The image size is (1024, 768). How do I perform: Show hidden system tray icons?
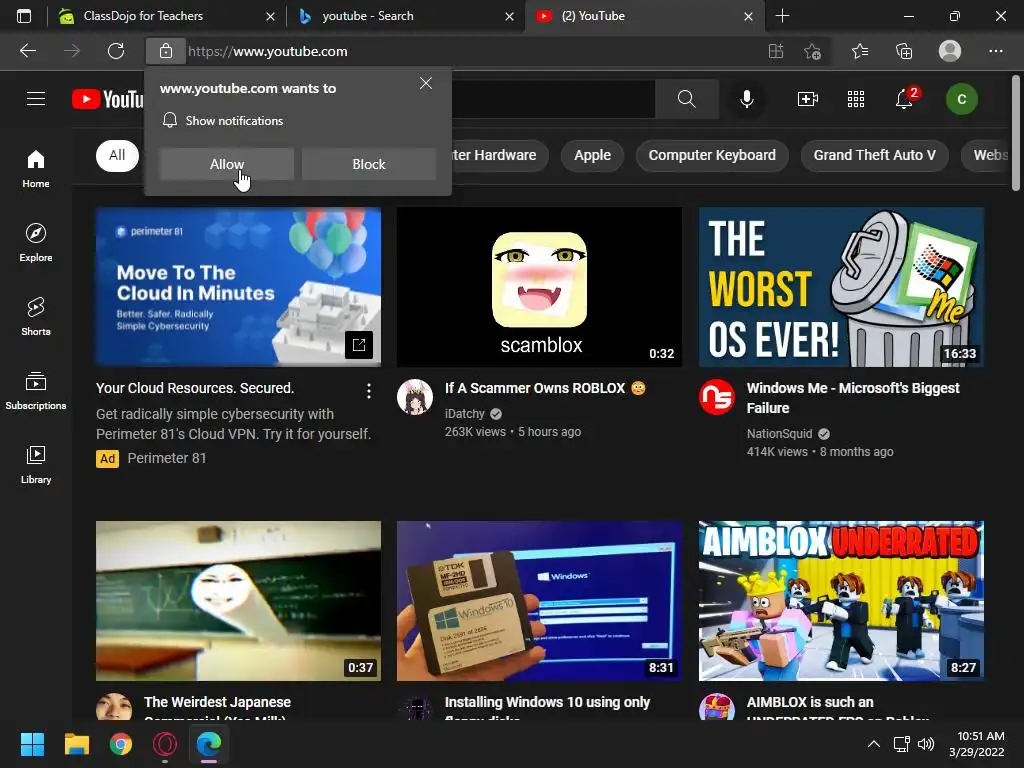tap(873, 744)
